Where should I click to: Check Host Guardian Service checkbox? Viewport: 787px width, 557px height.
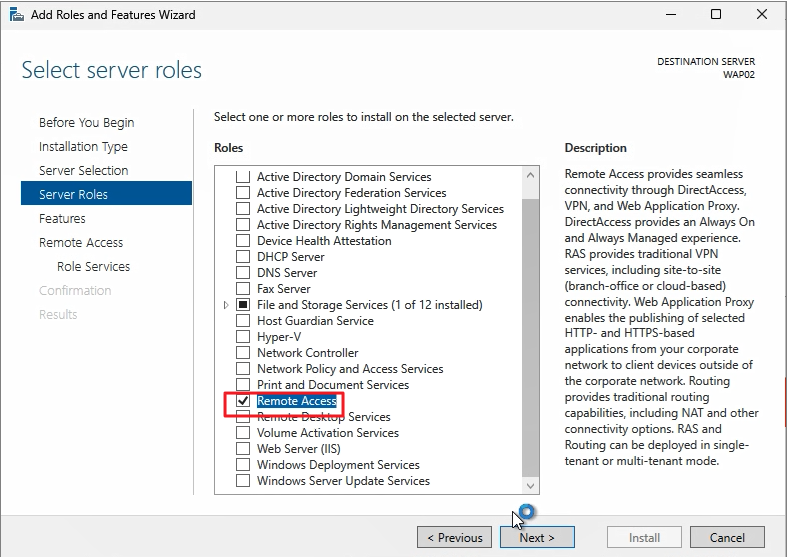point(243,321)
